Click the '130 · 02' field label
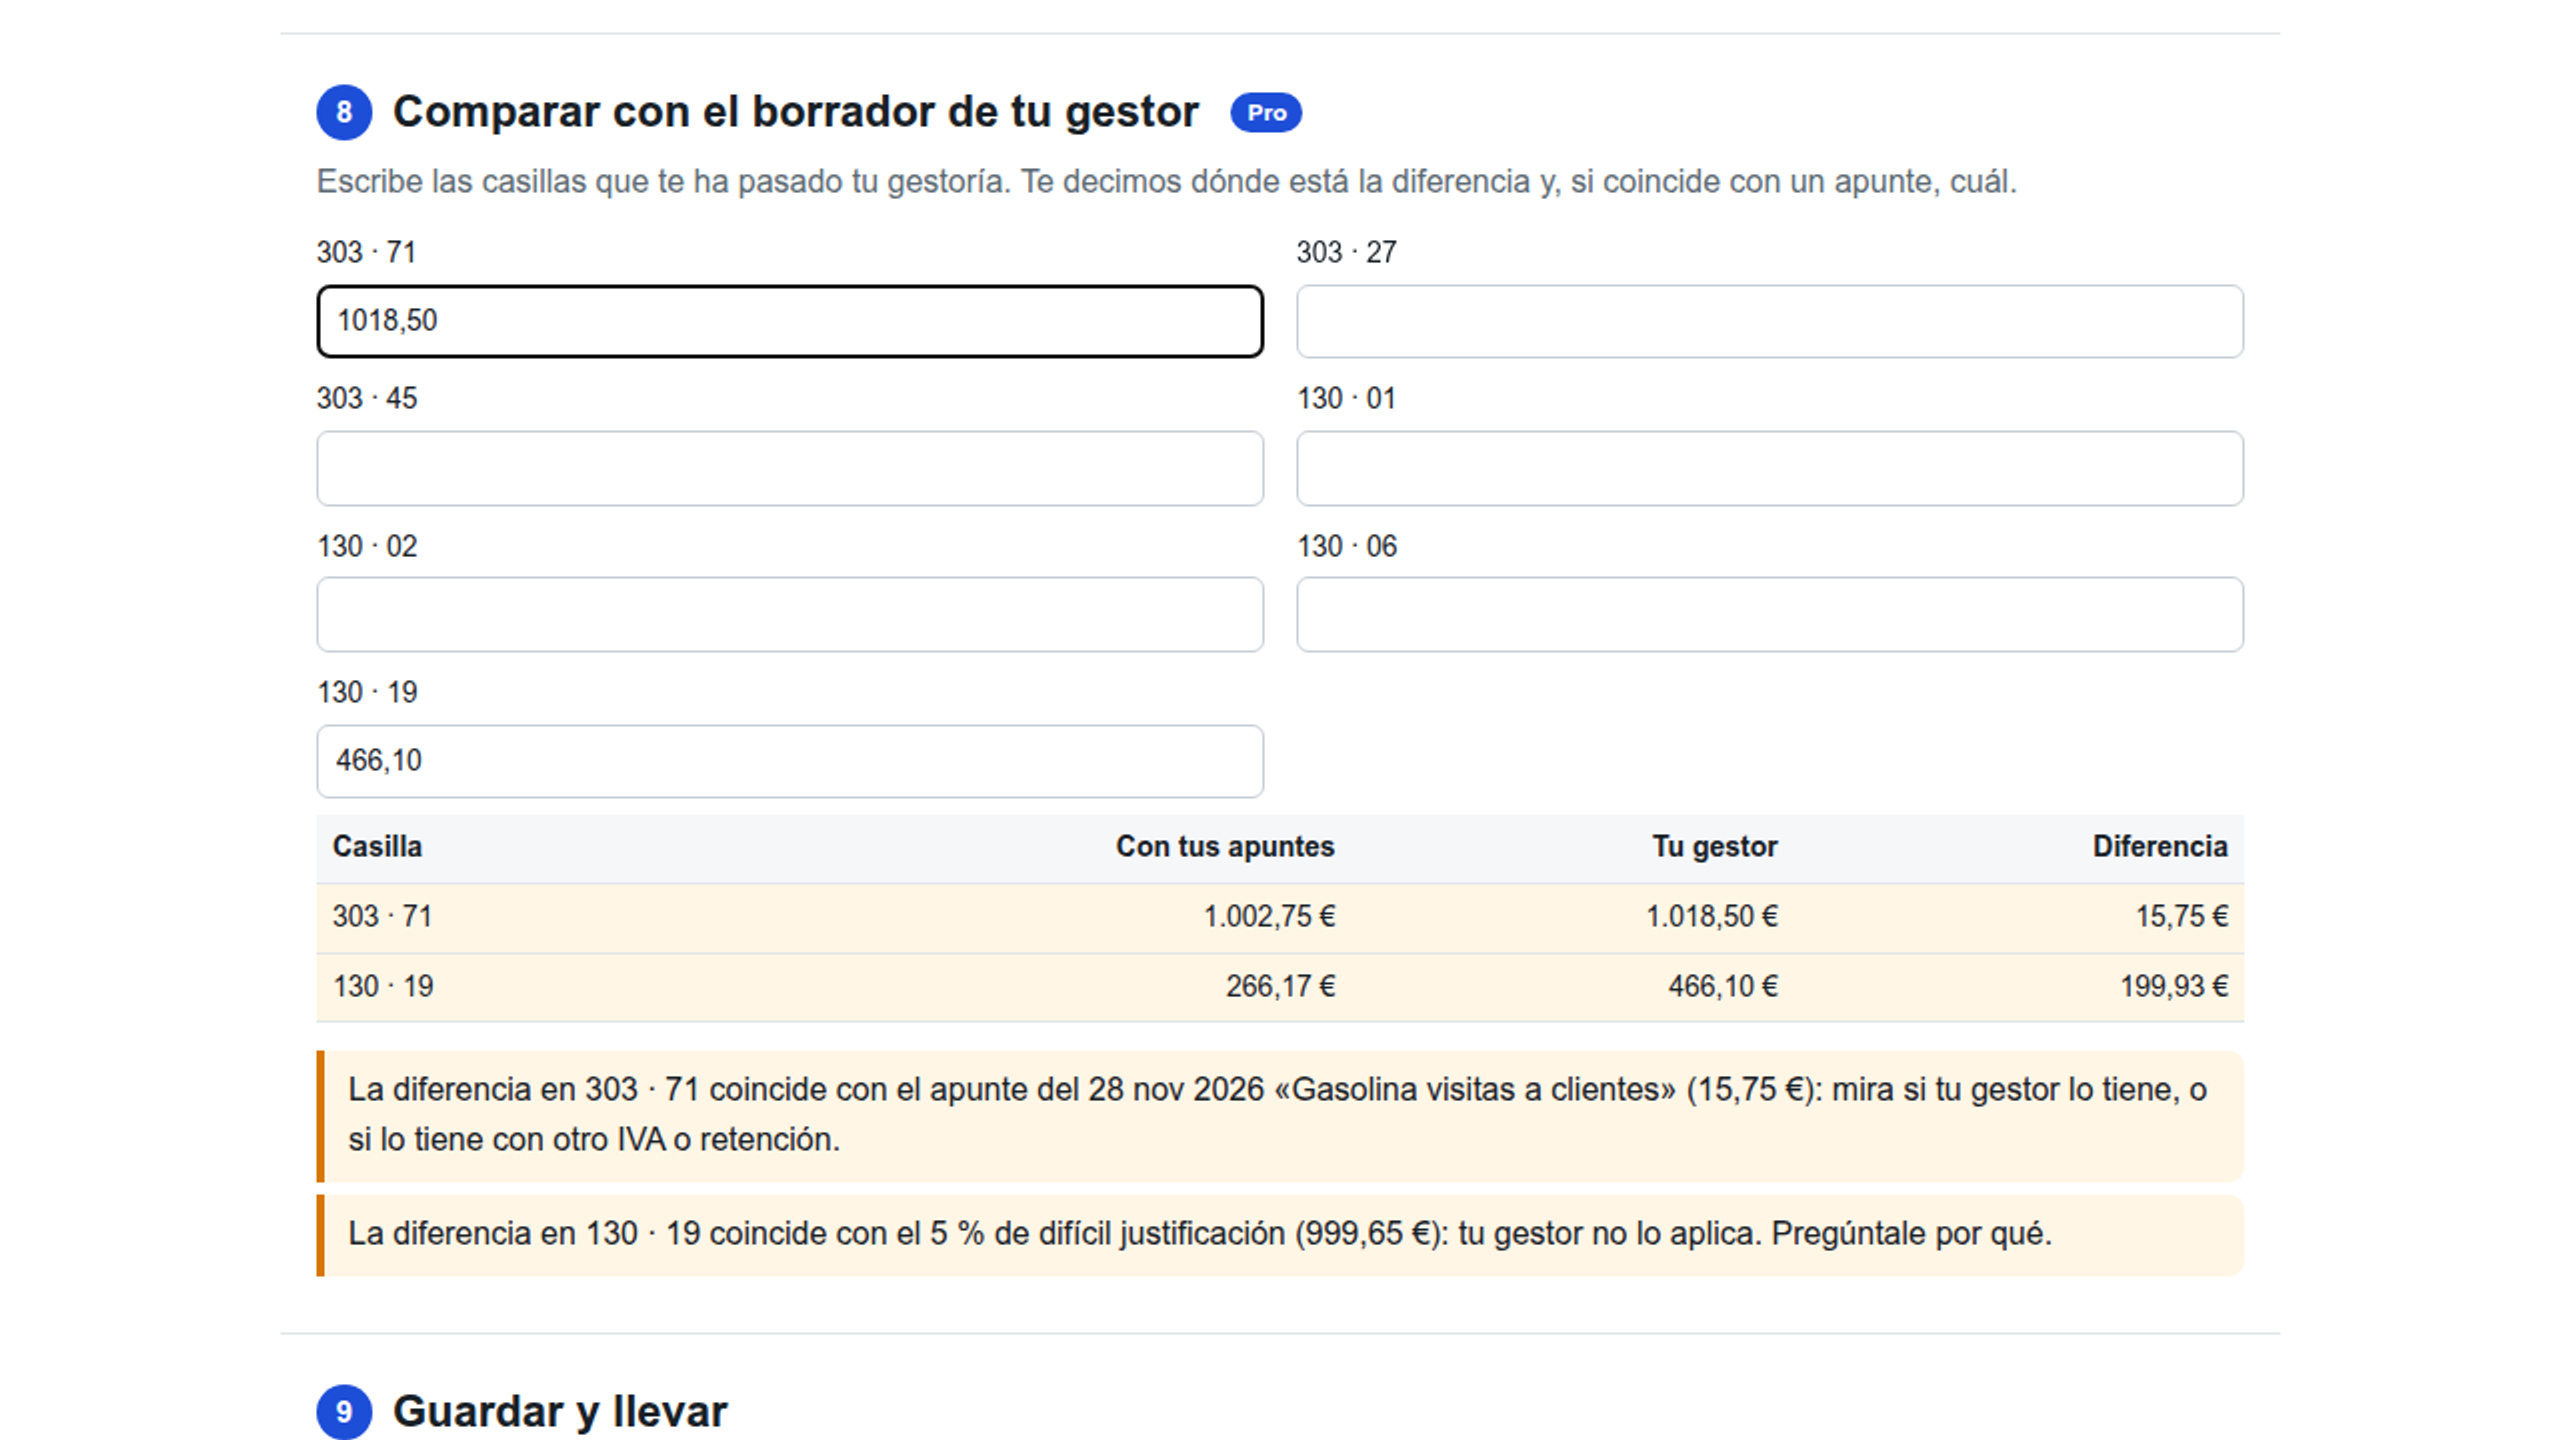Screen dimensions: 2560x1440 tap(367, 546)
